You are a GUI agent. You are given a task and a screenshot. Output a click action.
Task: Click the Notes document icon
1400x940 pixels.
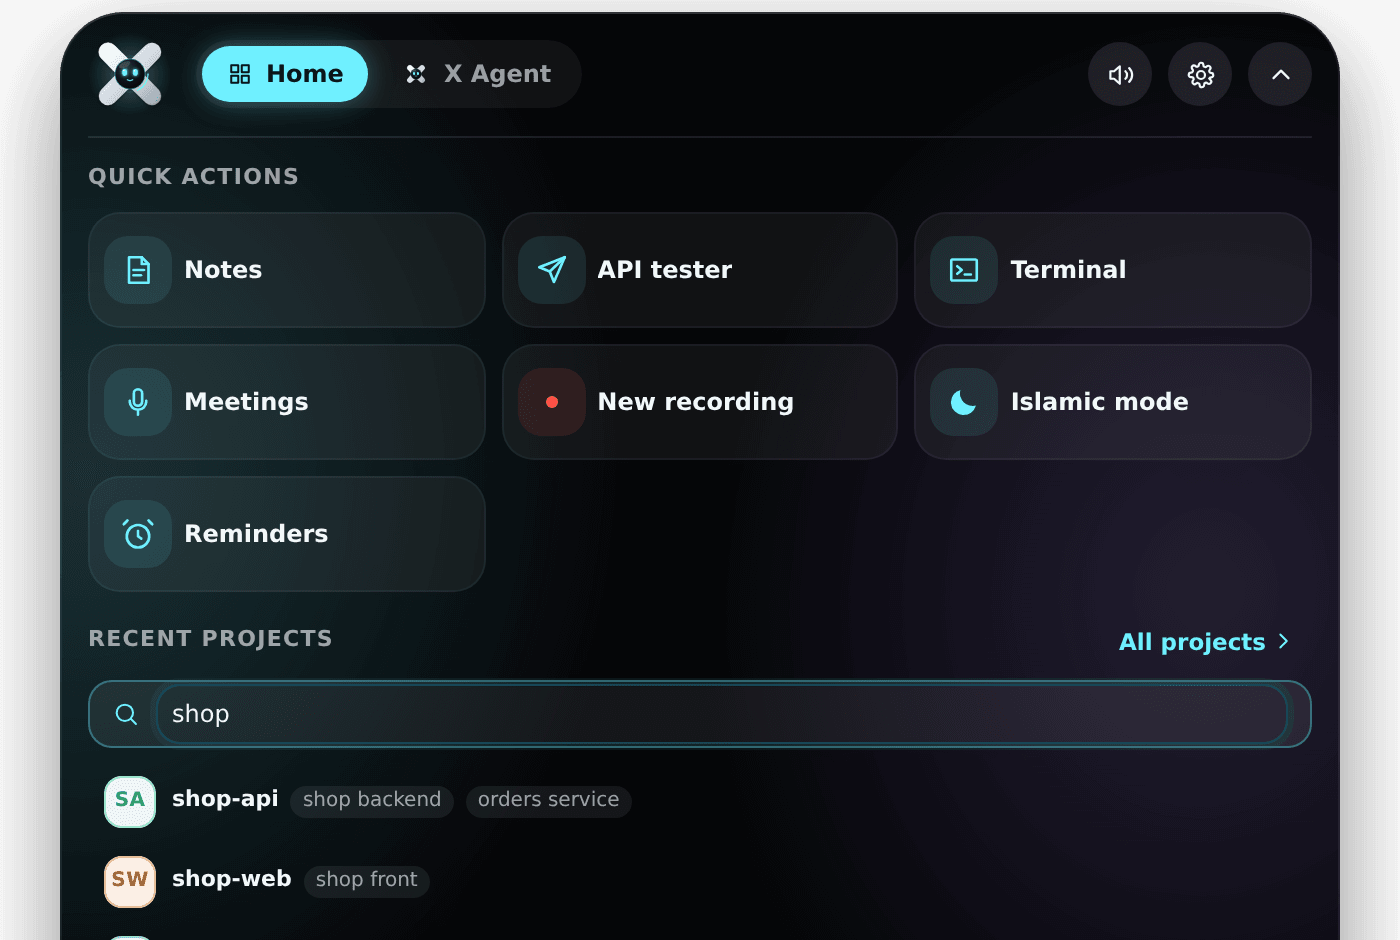click(x=138, y=270)
